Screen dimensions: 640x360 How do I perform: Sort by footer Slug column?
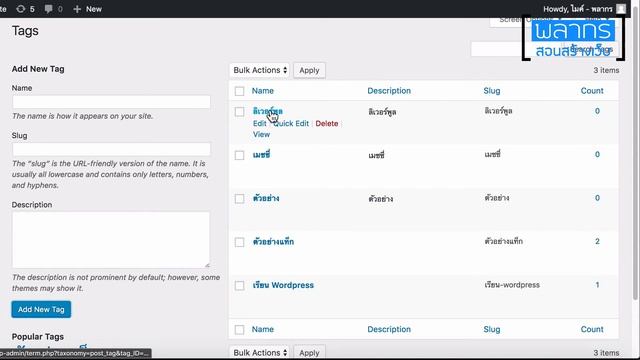[x=492, y=329]
